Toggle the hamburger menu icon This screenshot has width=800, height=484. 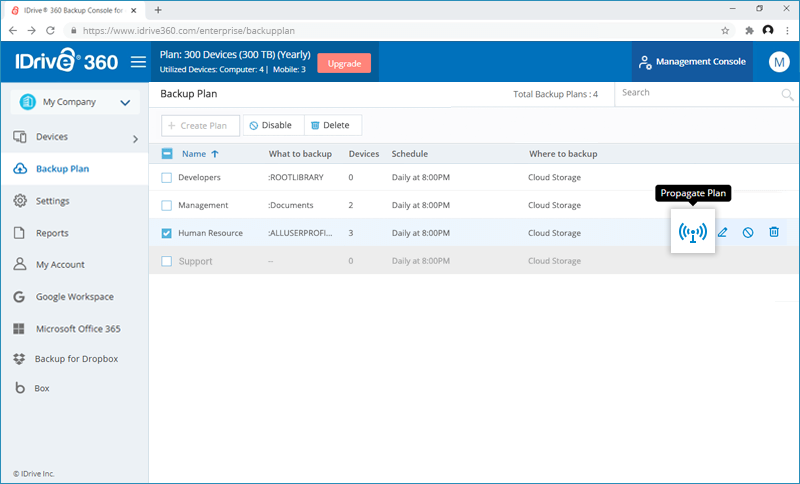point(139,62)
